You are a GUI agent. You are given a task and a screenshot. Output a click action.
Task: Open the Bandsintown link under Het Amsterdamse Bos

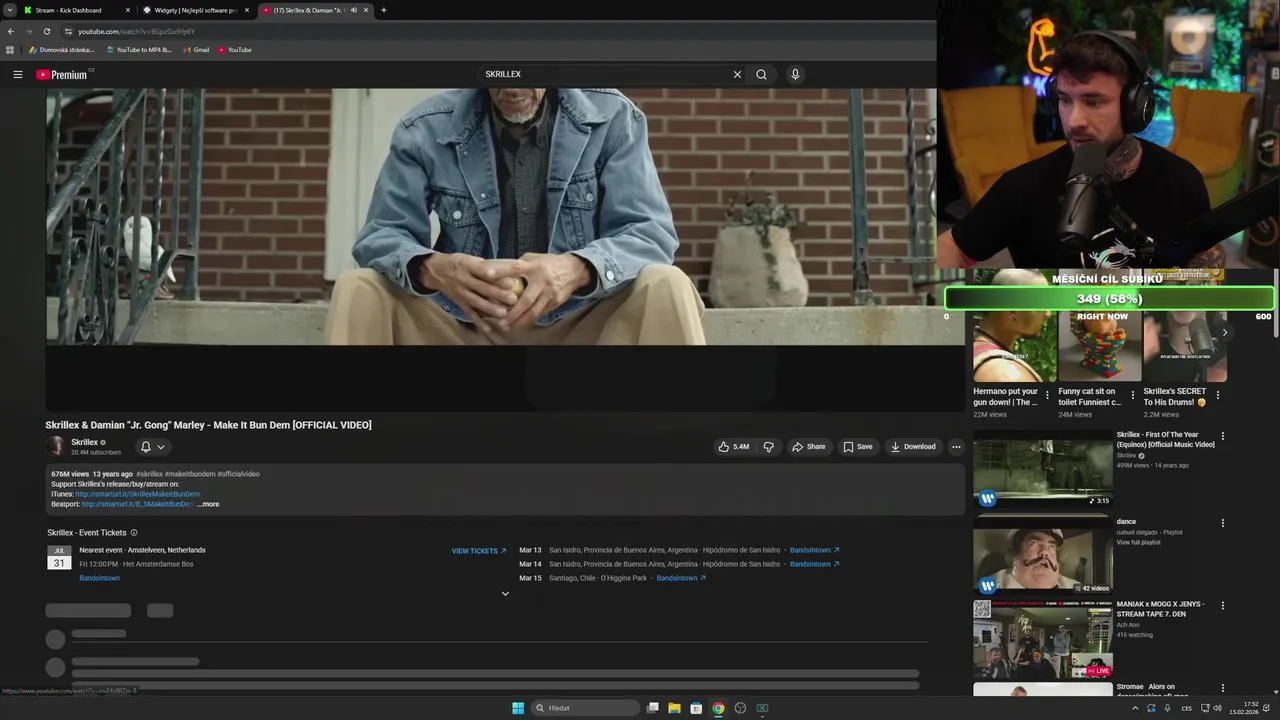[x=100, y=578]
